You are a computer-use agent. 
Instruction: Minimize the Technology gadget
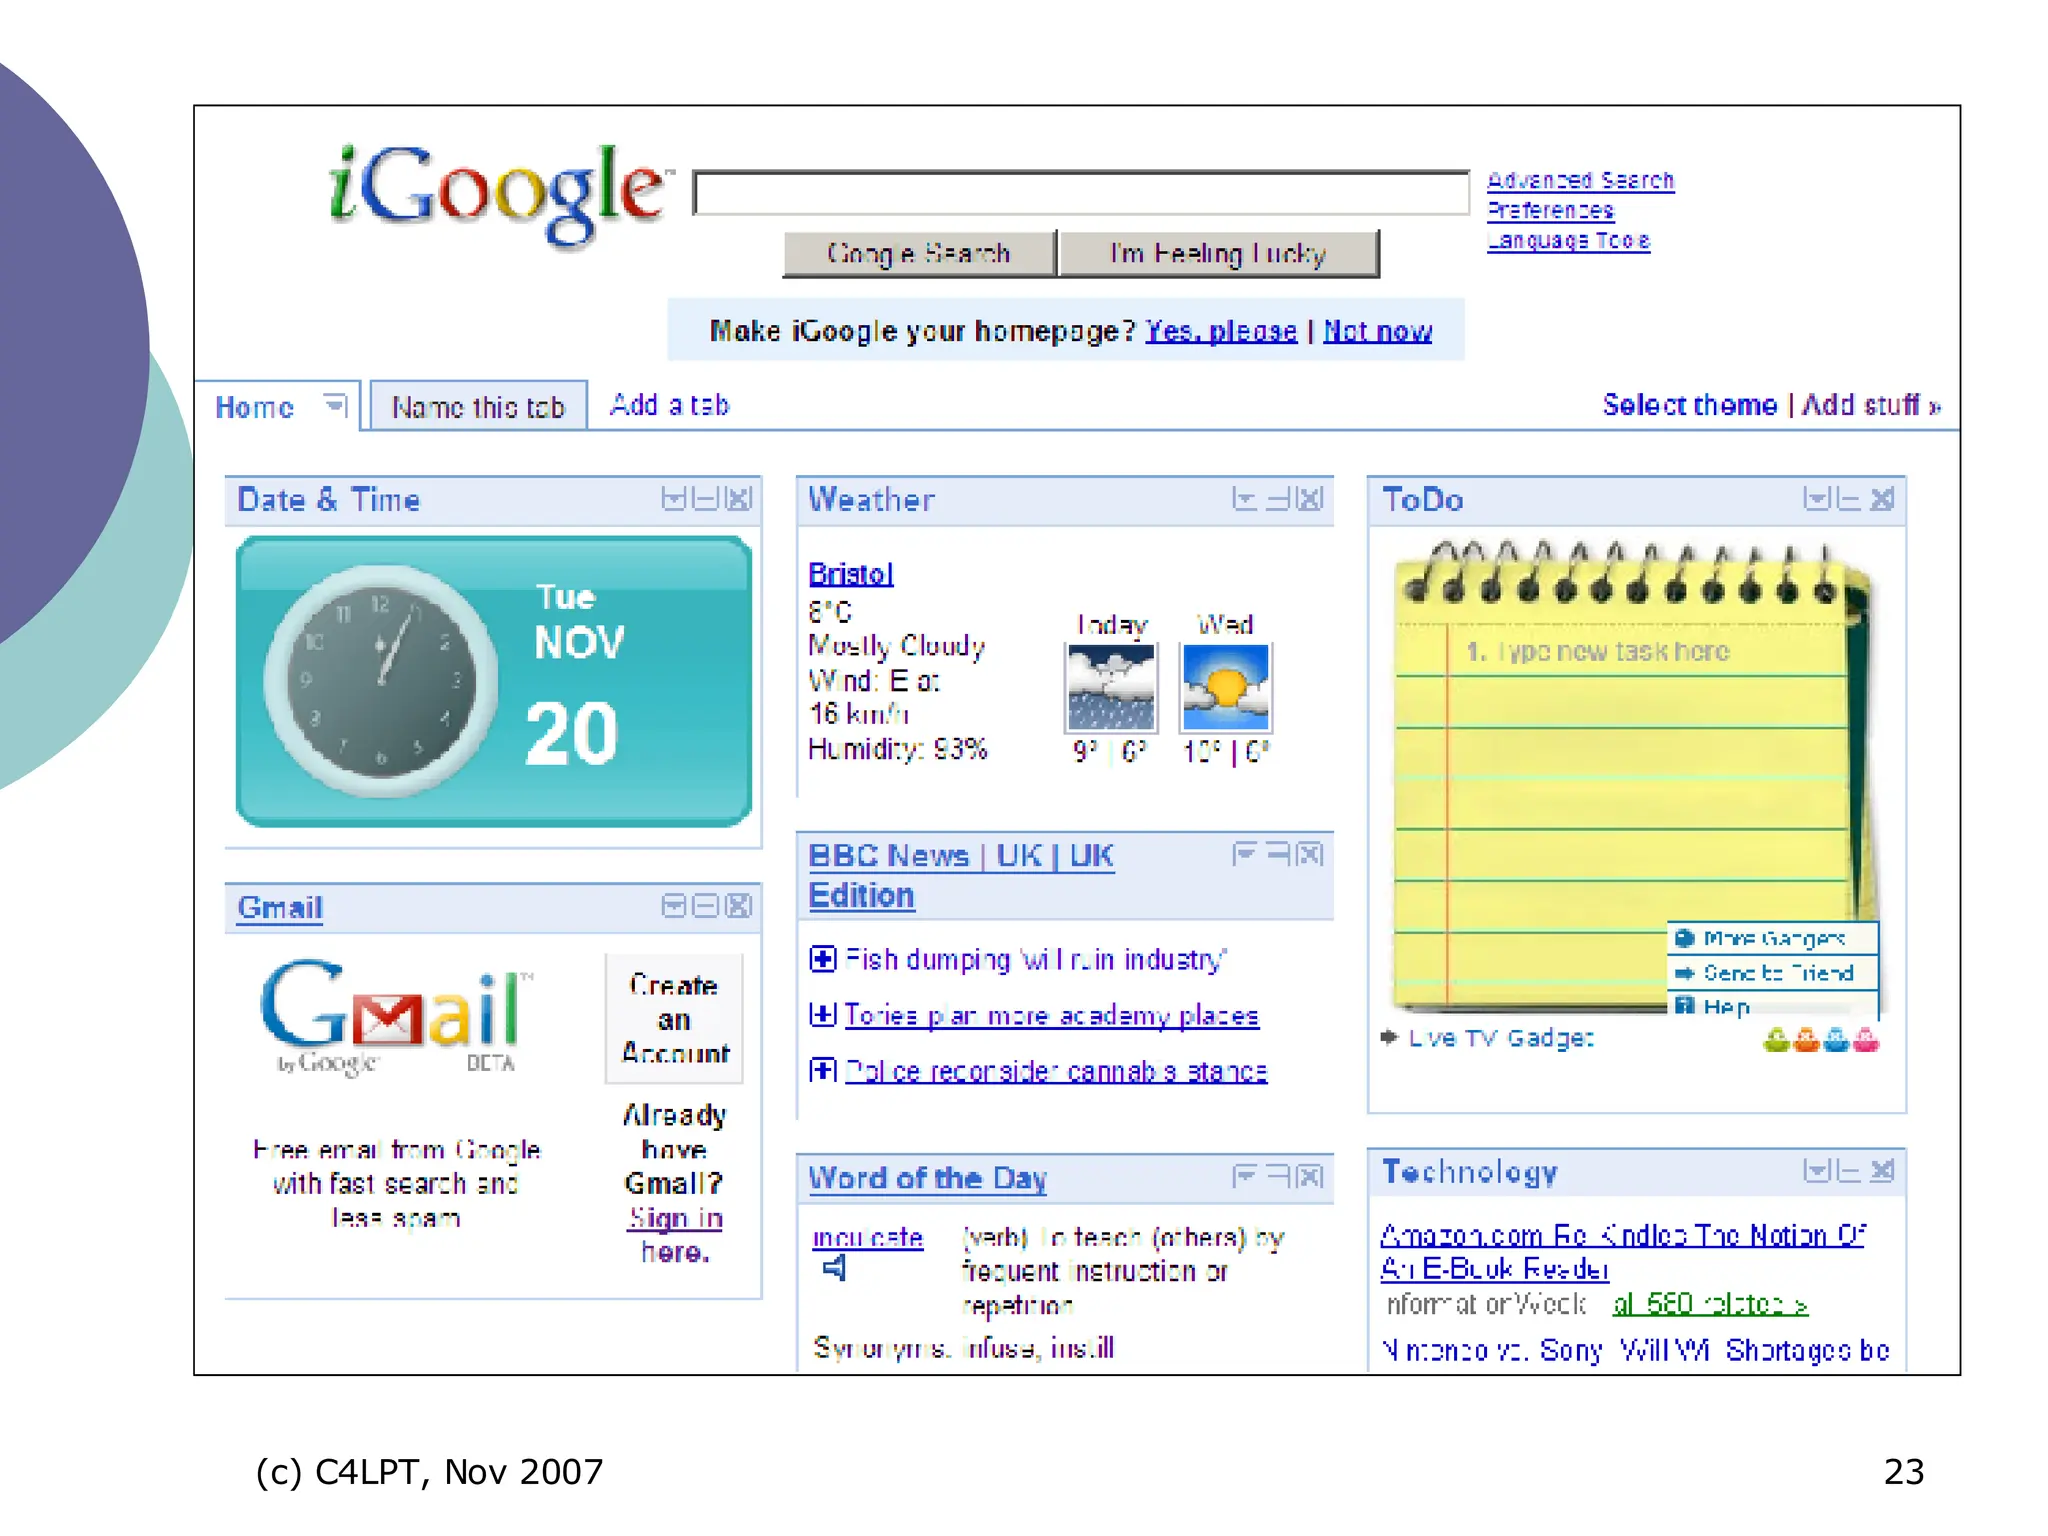point(1849,1171)
